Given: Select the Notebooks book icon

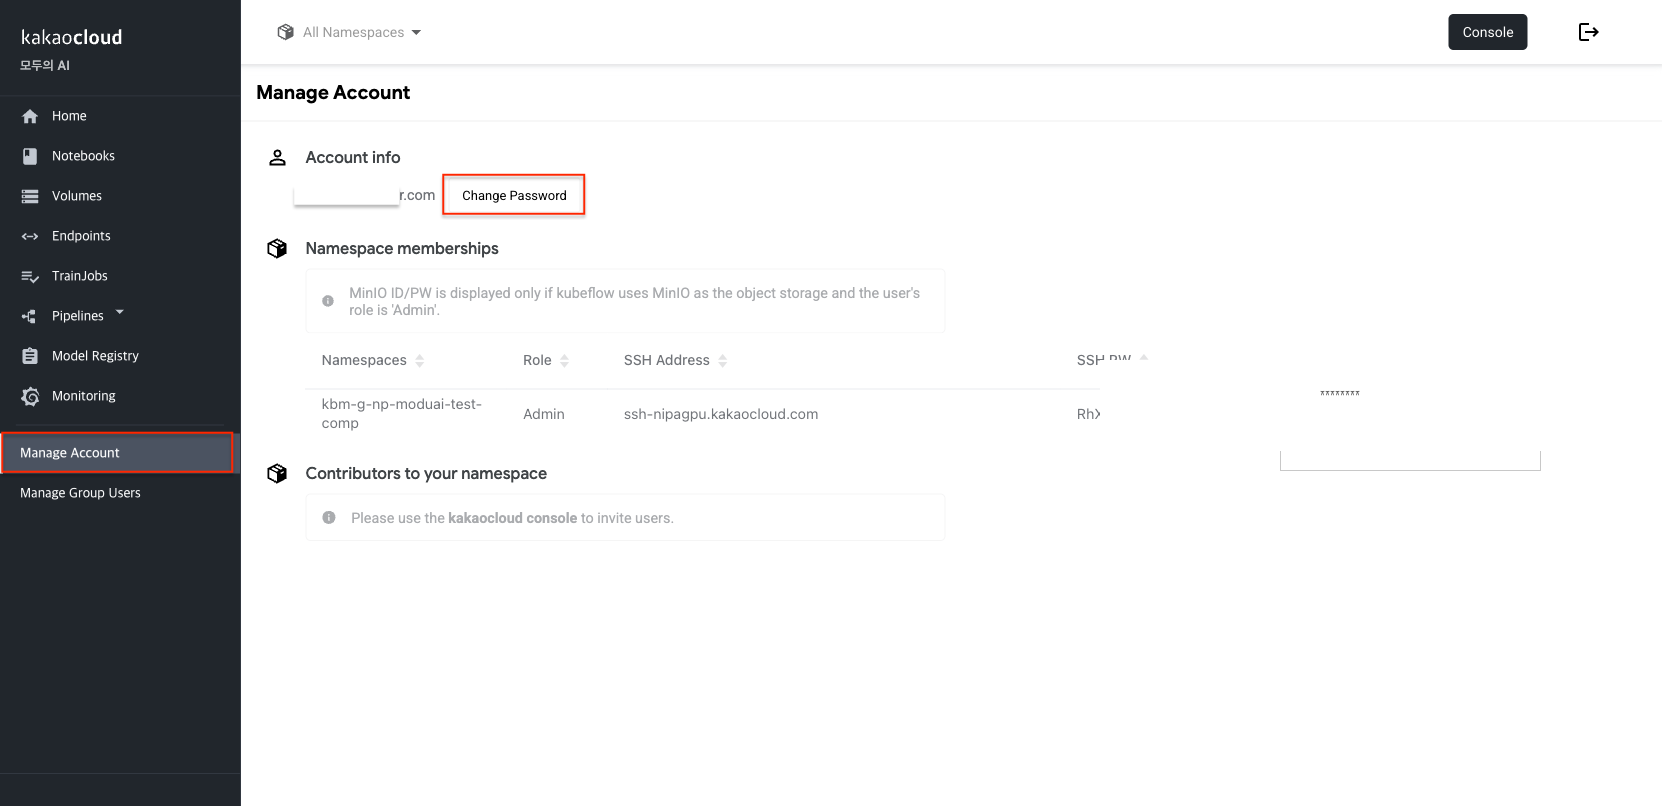Looking at the screenshot, I should pyautogui.click(x=30, y=156).
